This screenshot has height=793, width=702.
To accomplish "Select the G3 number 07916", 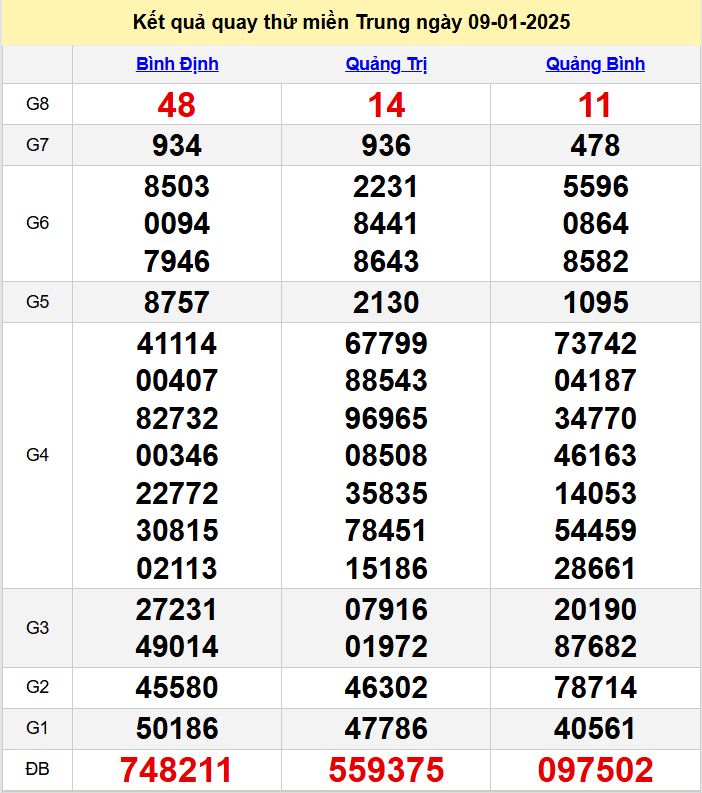I will click(386, 609).
